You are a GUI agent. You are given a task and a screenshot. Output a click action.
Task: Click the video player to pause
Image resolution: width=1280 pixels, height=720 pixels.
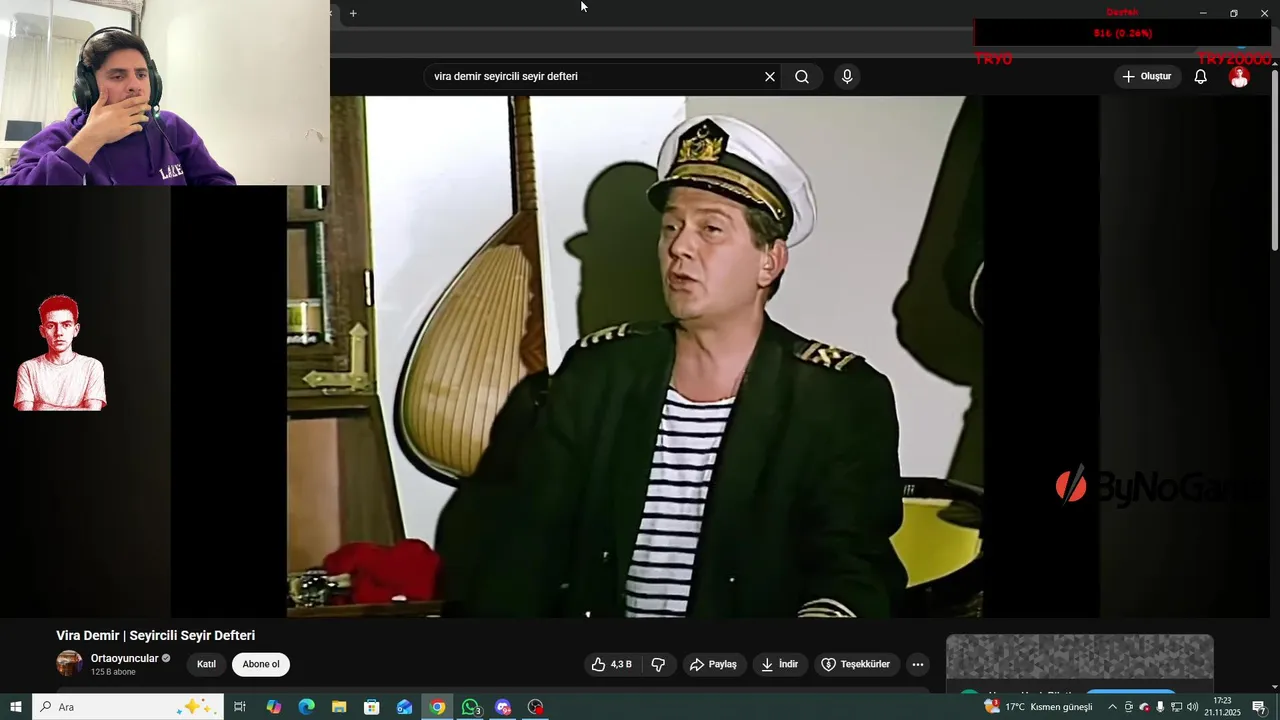coord(635,357)
